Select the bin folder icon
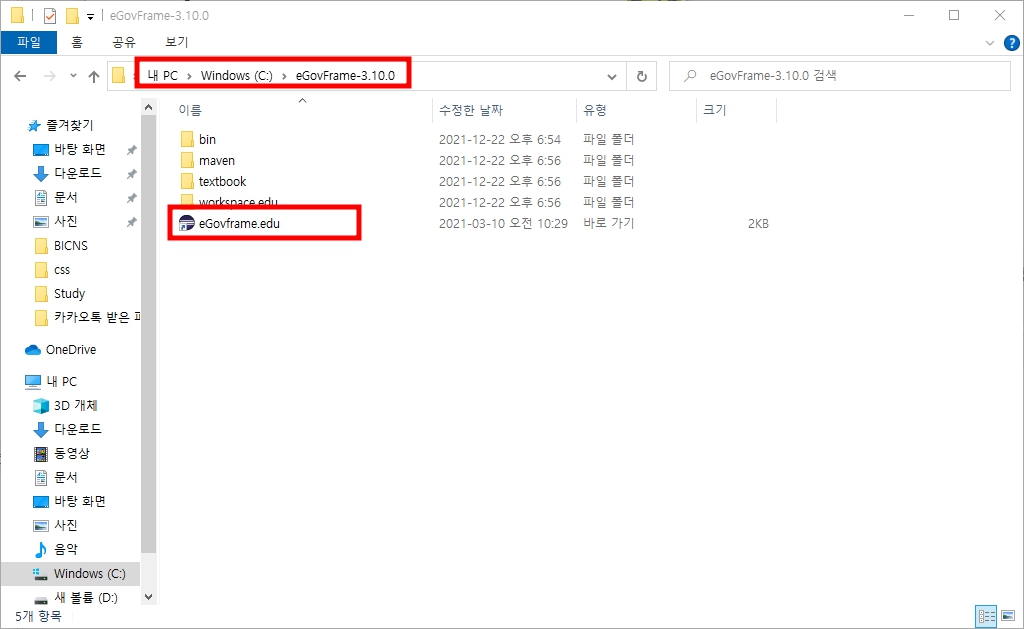The width and height of the screenshot is (1024, 629). click(187, 139)
